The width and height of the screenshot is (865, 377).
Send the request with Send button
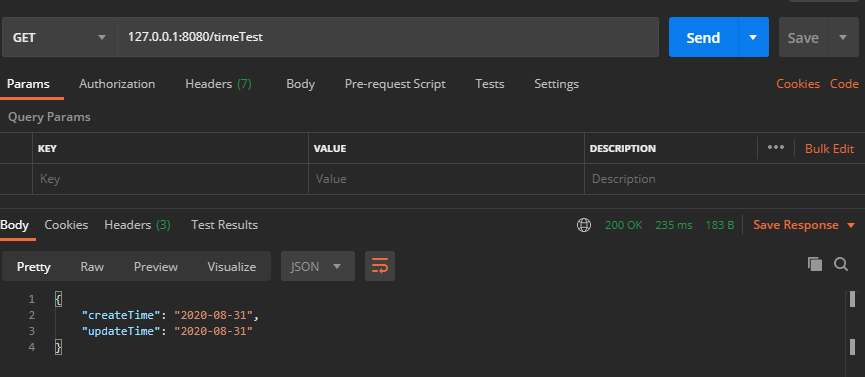[x=703, y=37]
